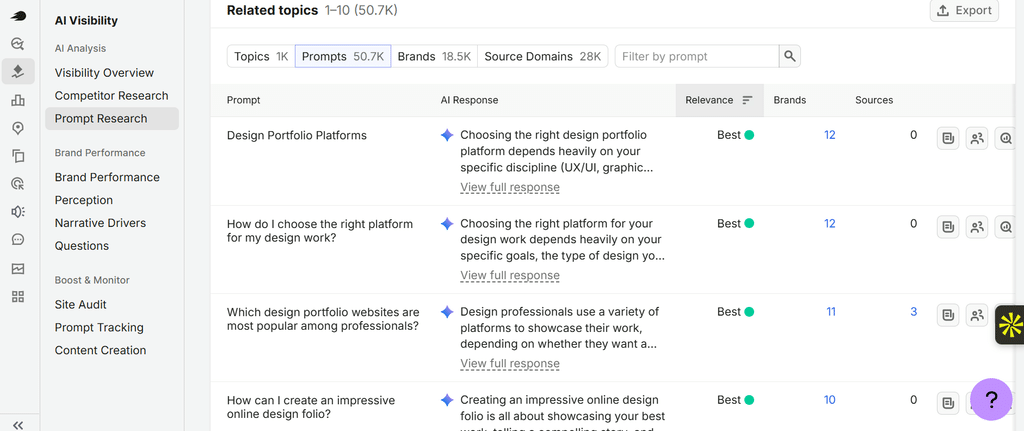
Task: Sort by the Relevance column header
Action: tap(719, 100)
